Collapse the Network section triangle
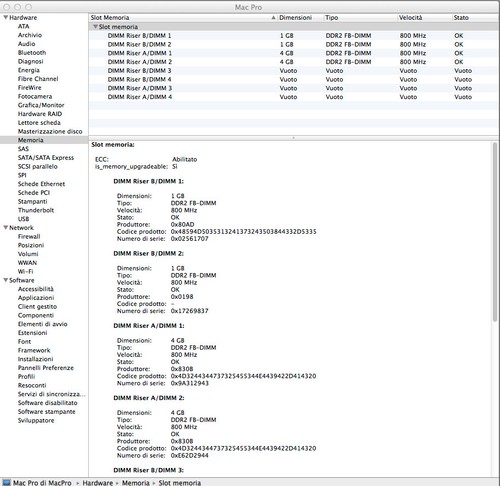Image resolution: width=500 pixels, height=486 pixels. 6,228
